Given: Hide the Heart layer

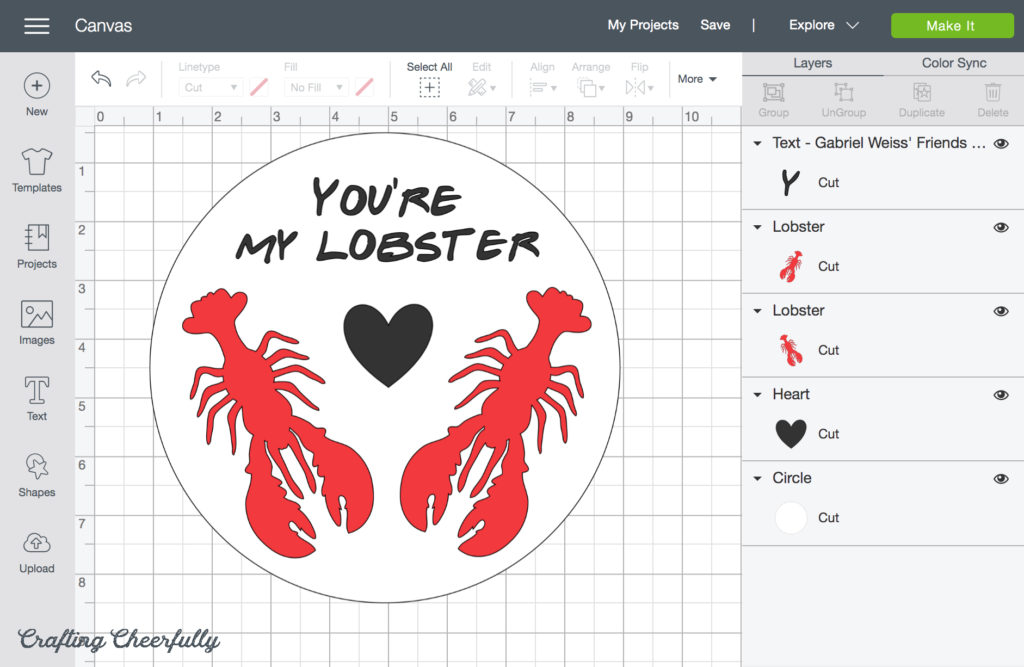Looking at the screenshot, I should (x=1000, y=395).
